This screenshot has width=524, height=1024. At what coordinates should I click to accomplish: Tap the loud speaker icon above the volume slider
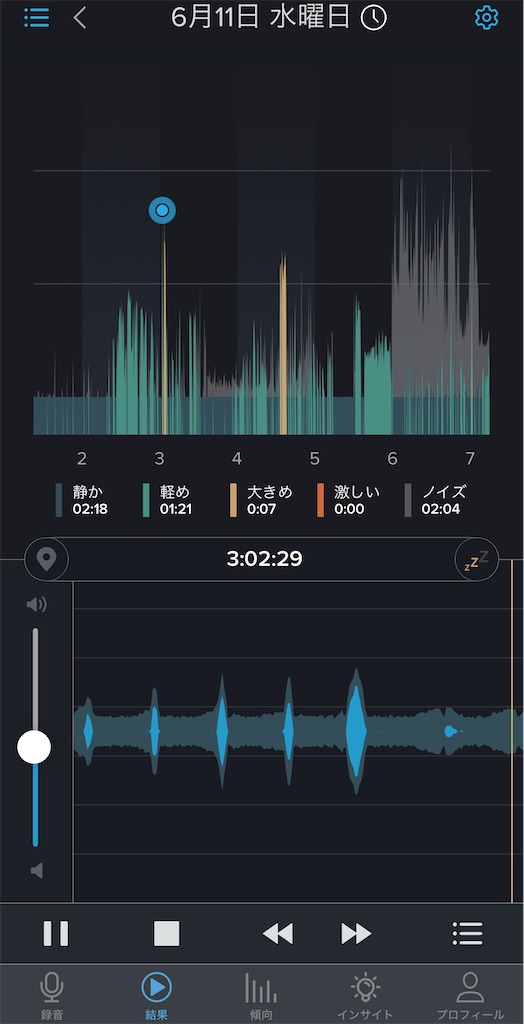(x=37, y=605)
